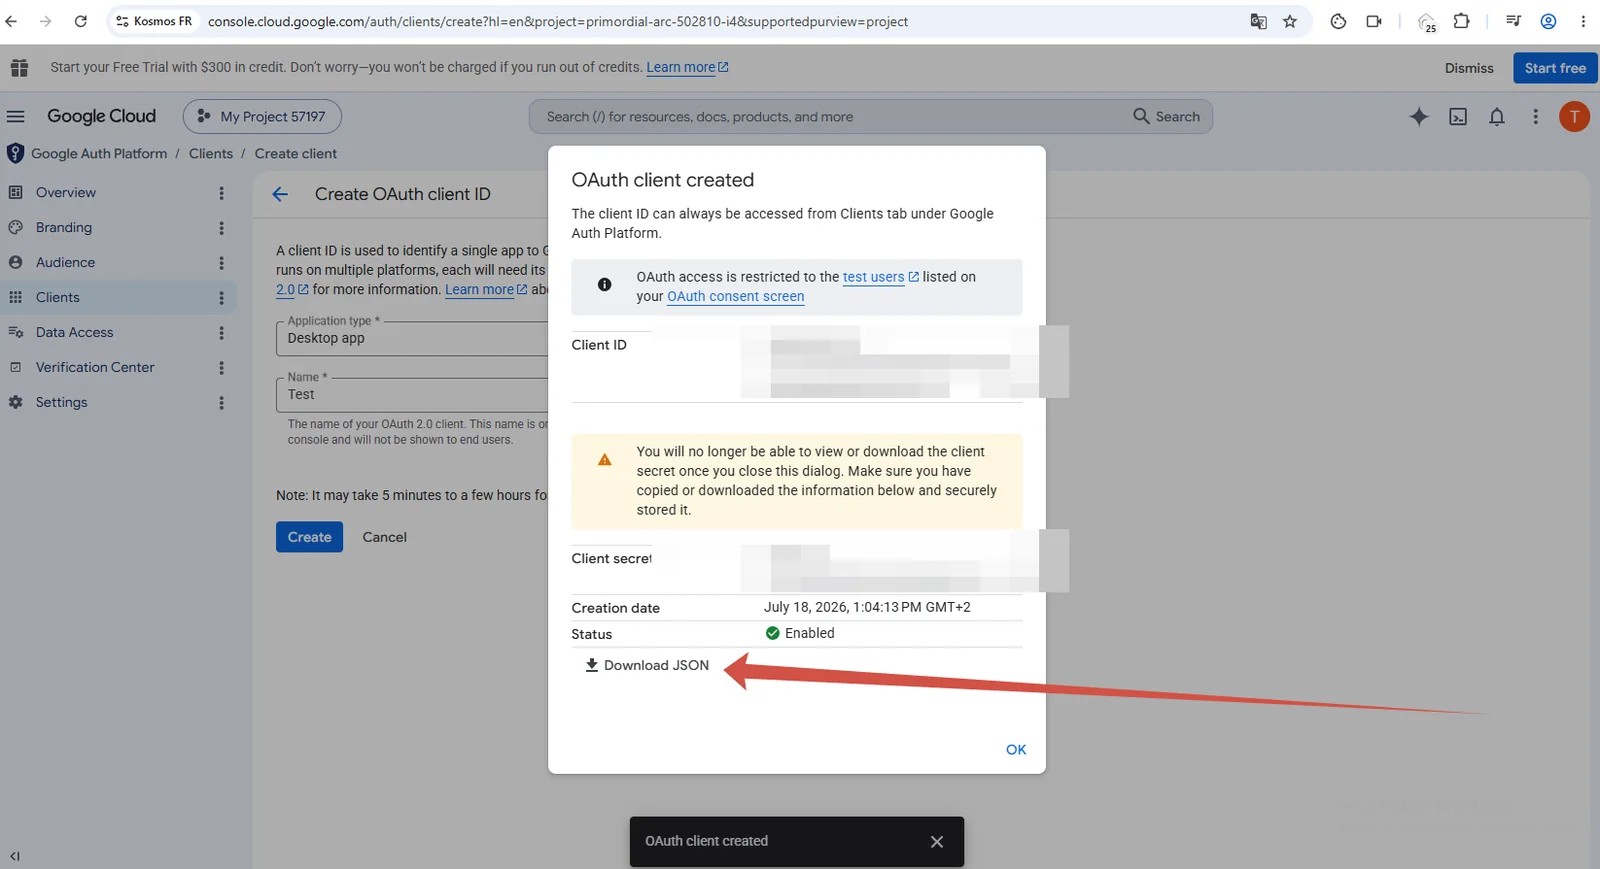Image resolution: width=1600 pixels, height=869 pixels.
Task: Go to the Clients breadcrumb
Action: 211,153
